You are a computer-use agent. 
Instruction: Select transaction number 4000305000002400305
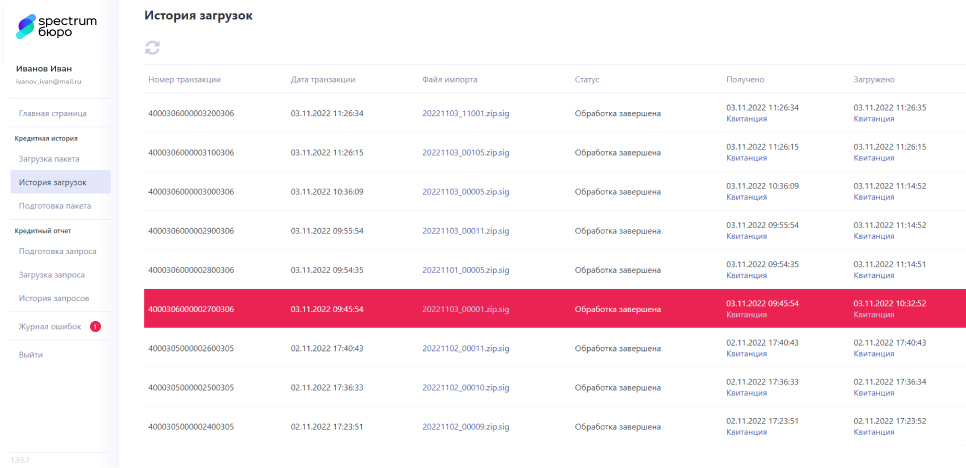coord(191,427)
